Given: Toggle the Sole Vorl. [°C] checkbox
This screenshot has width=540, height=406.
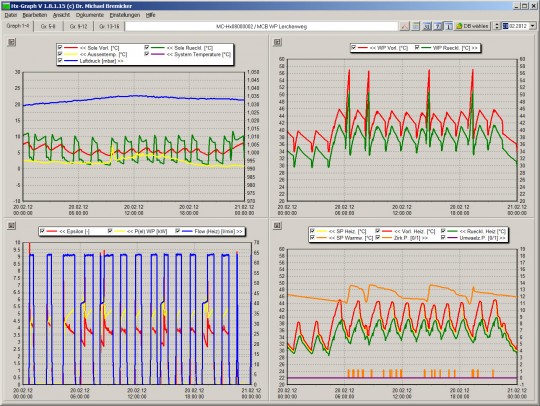Looking at the screenshot, I should (x=60, y=48).
